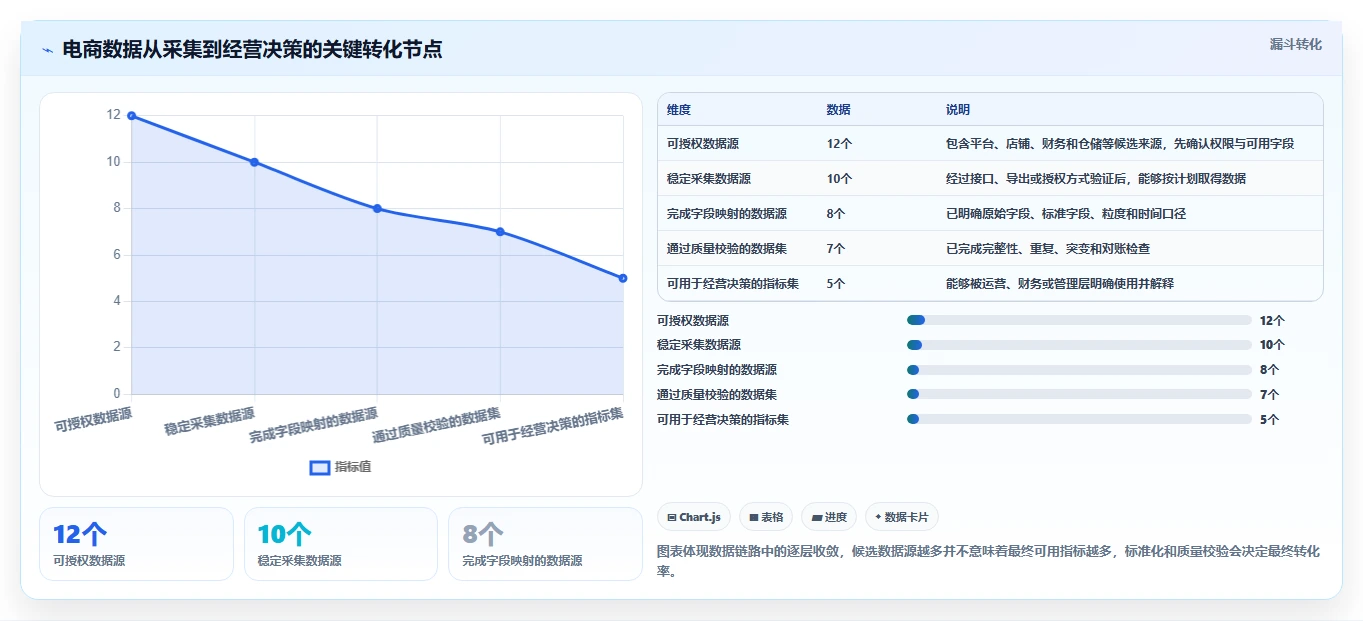Click table value 10个

coord(839,179)
